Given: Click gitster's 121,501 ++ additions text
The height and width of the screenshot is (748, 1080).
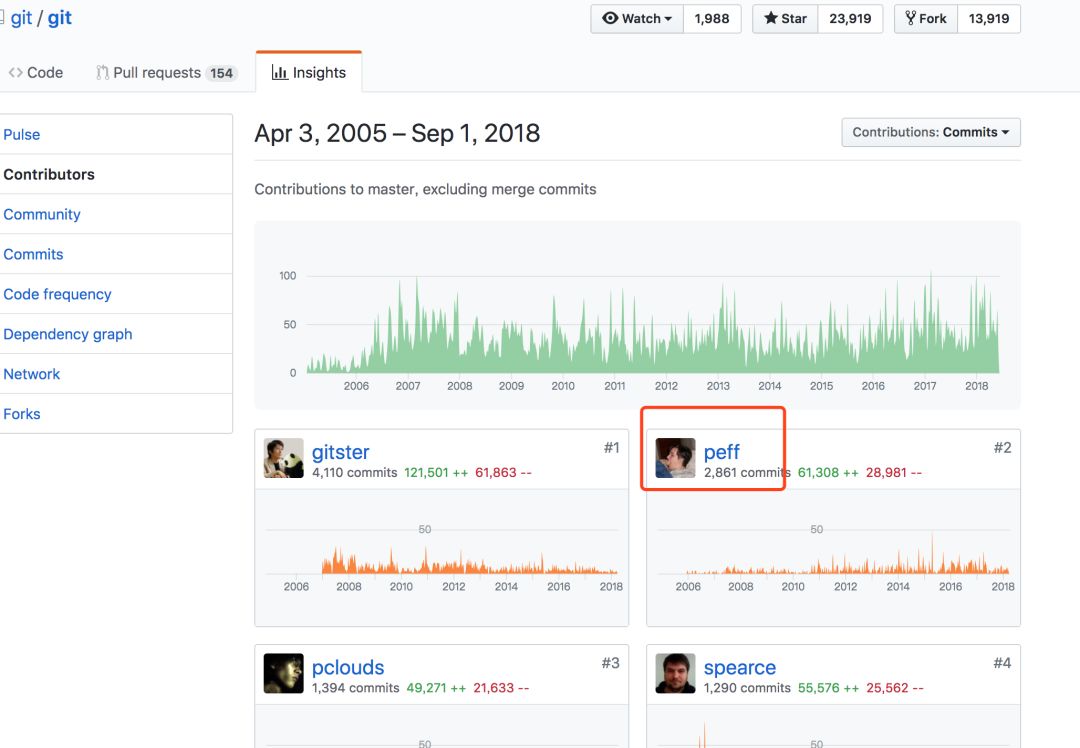Looking at the screenshot, I should 436,472.
